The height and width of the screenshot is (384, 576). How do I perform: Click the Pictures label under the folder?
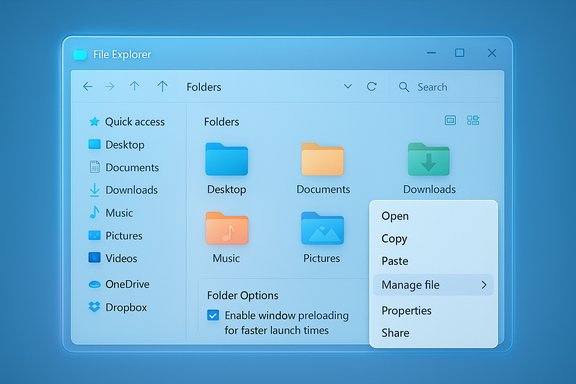click(321, 258)
